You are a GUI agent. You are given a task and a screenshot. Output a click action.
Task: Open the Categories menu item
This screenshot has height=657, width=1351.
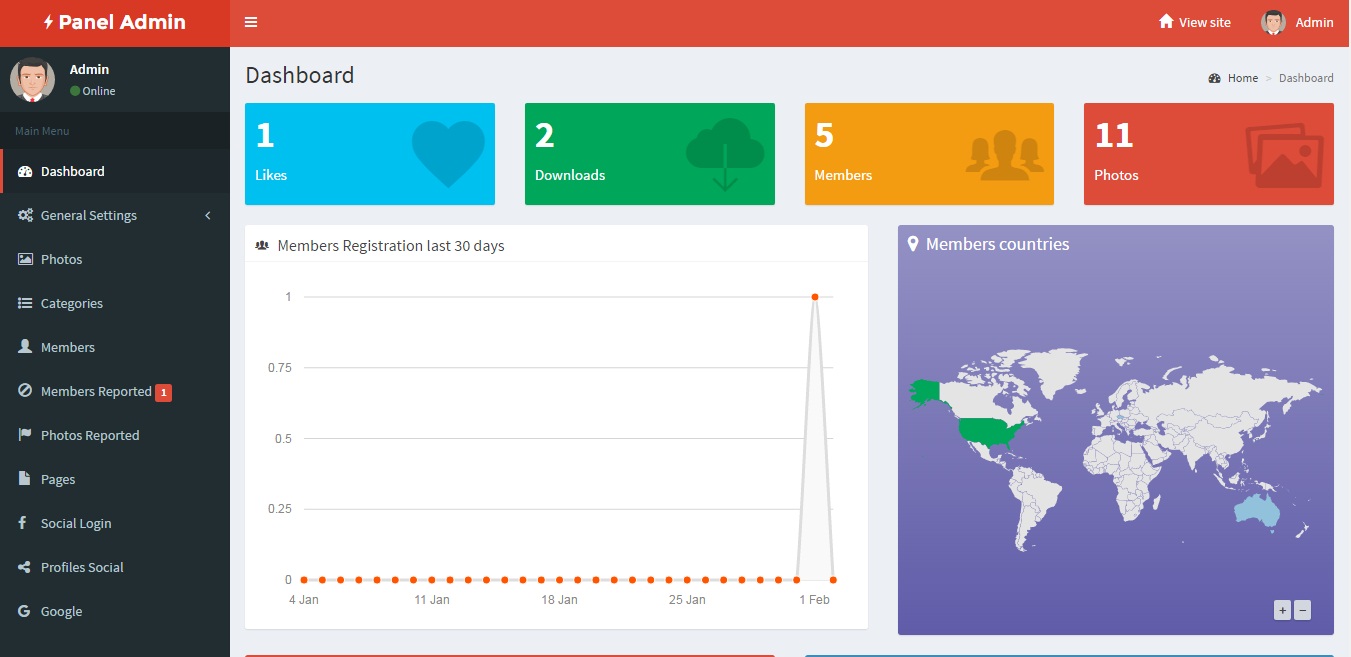tap(115, 303)
